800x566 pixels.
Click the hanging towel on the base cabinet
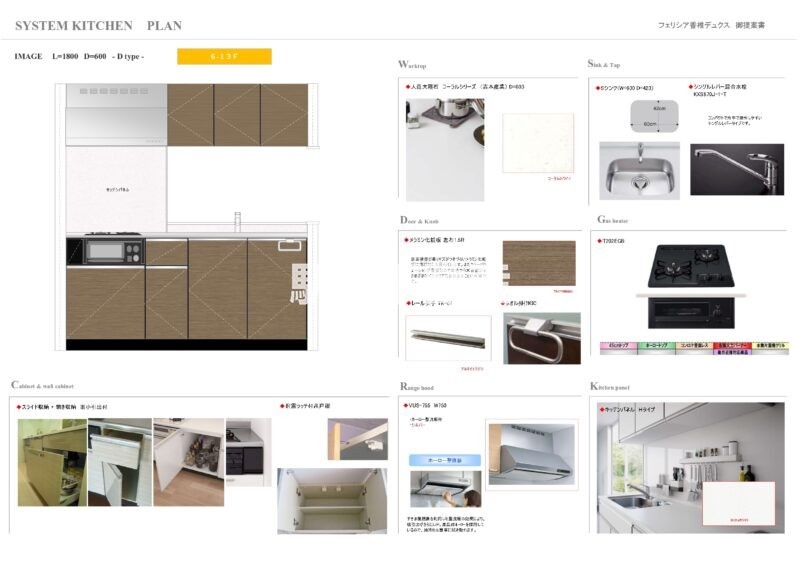click(x=298, y=284)
